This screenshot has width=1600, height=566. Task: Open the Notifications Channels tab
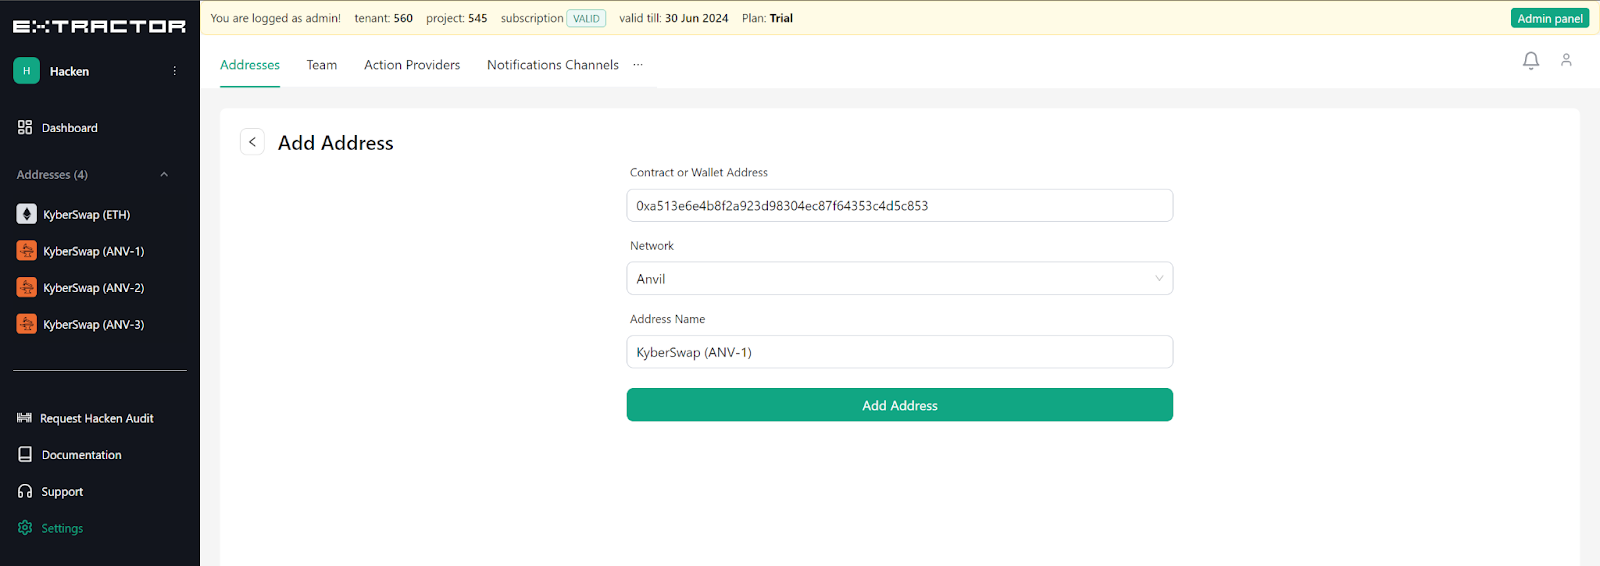tap(553, 65)
